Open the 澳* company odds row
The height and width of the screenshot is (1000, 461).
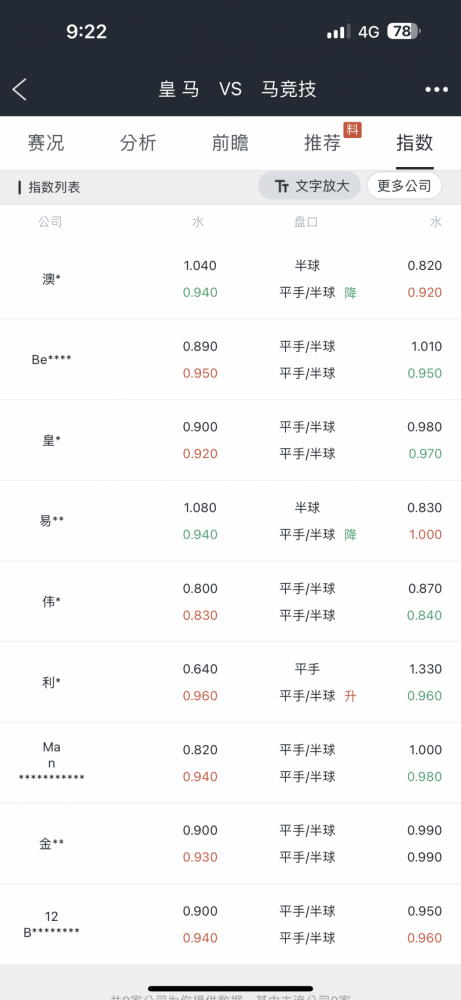pos(230,279)
